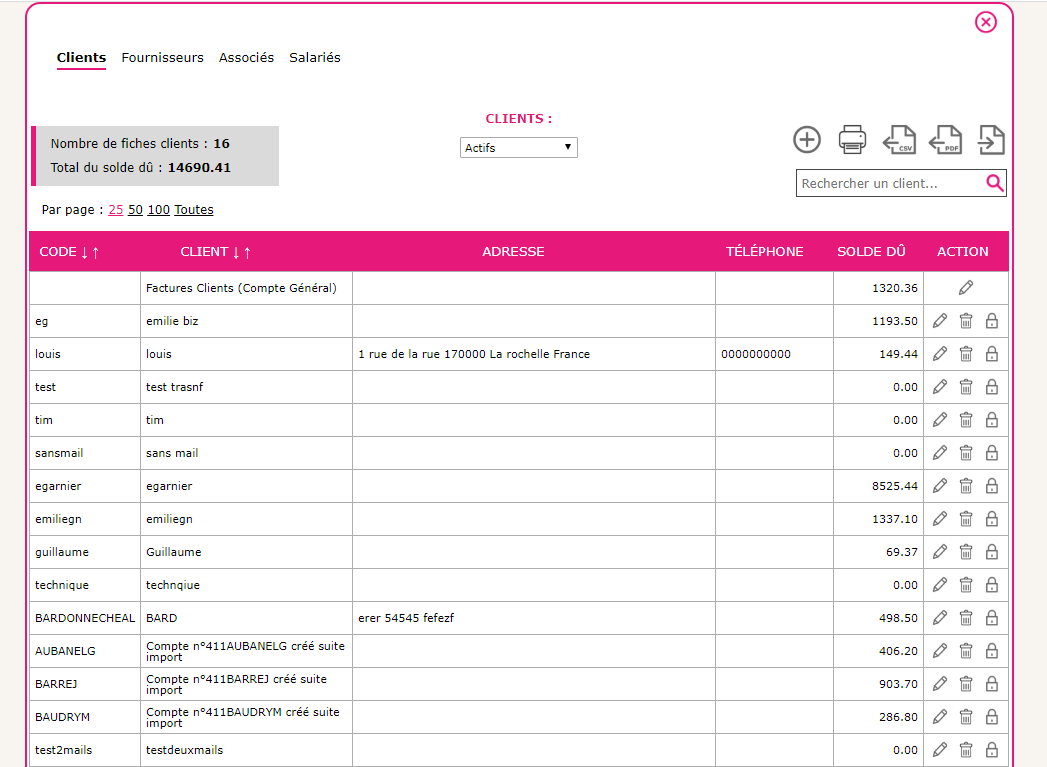
Task: Delete the test trasnf client
Action: point(966,387)
